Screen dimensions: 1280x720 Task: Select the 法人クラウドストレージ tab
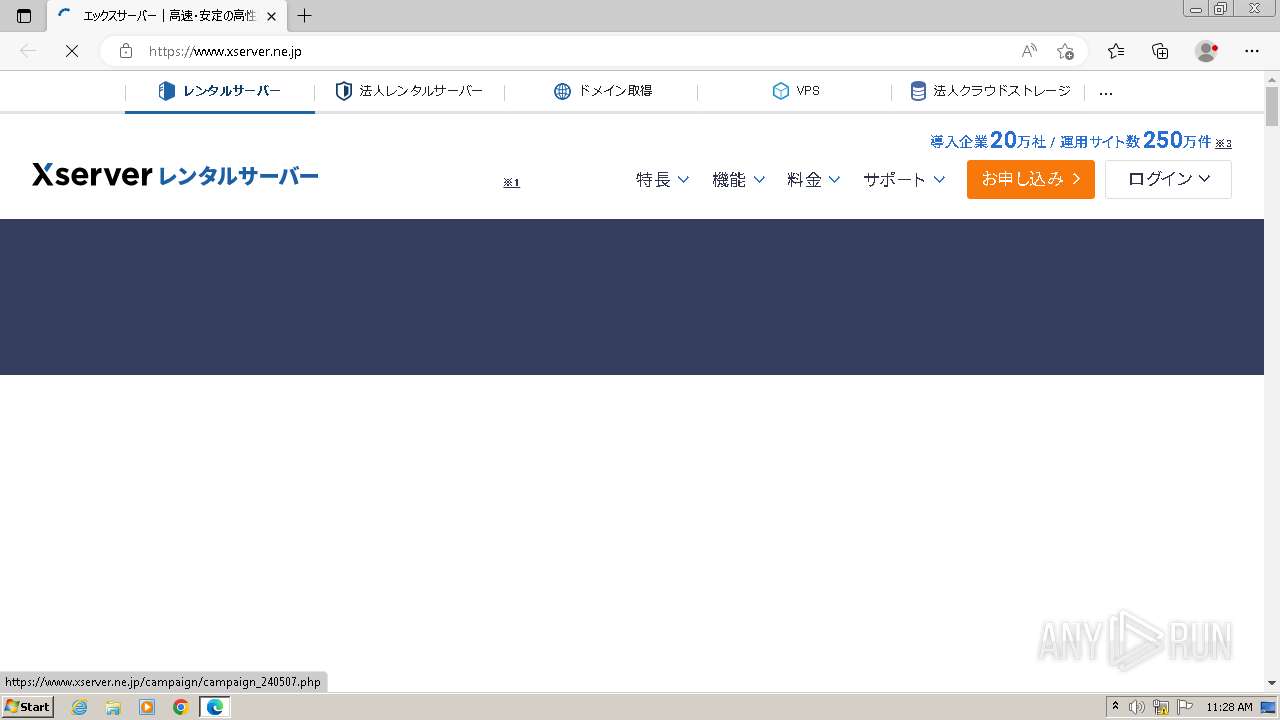(x=989, y=91)
